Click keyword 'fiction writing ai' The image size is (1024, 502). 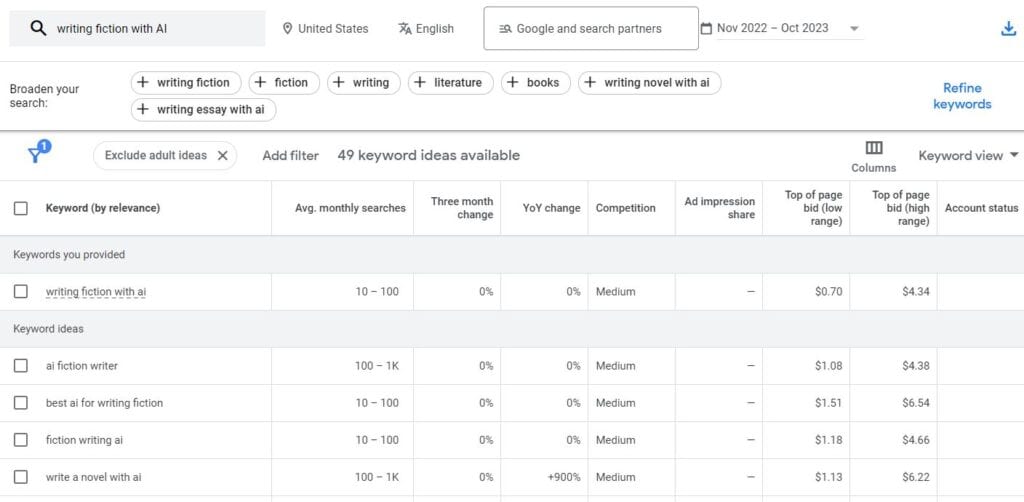(x=84, y=440)
